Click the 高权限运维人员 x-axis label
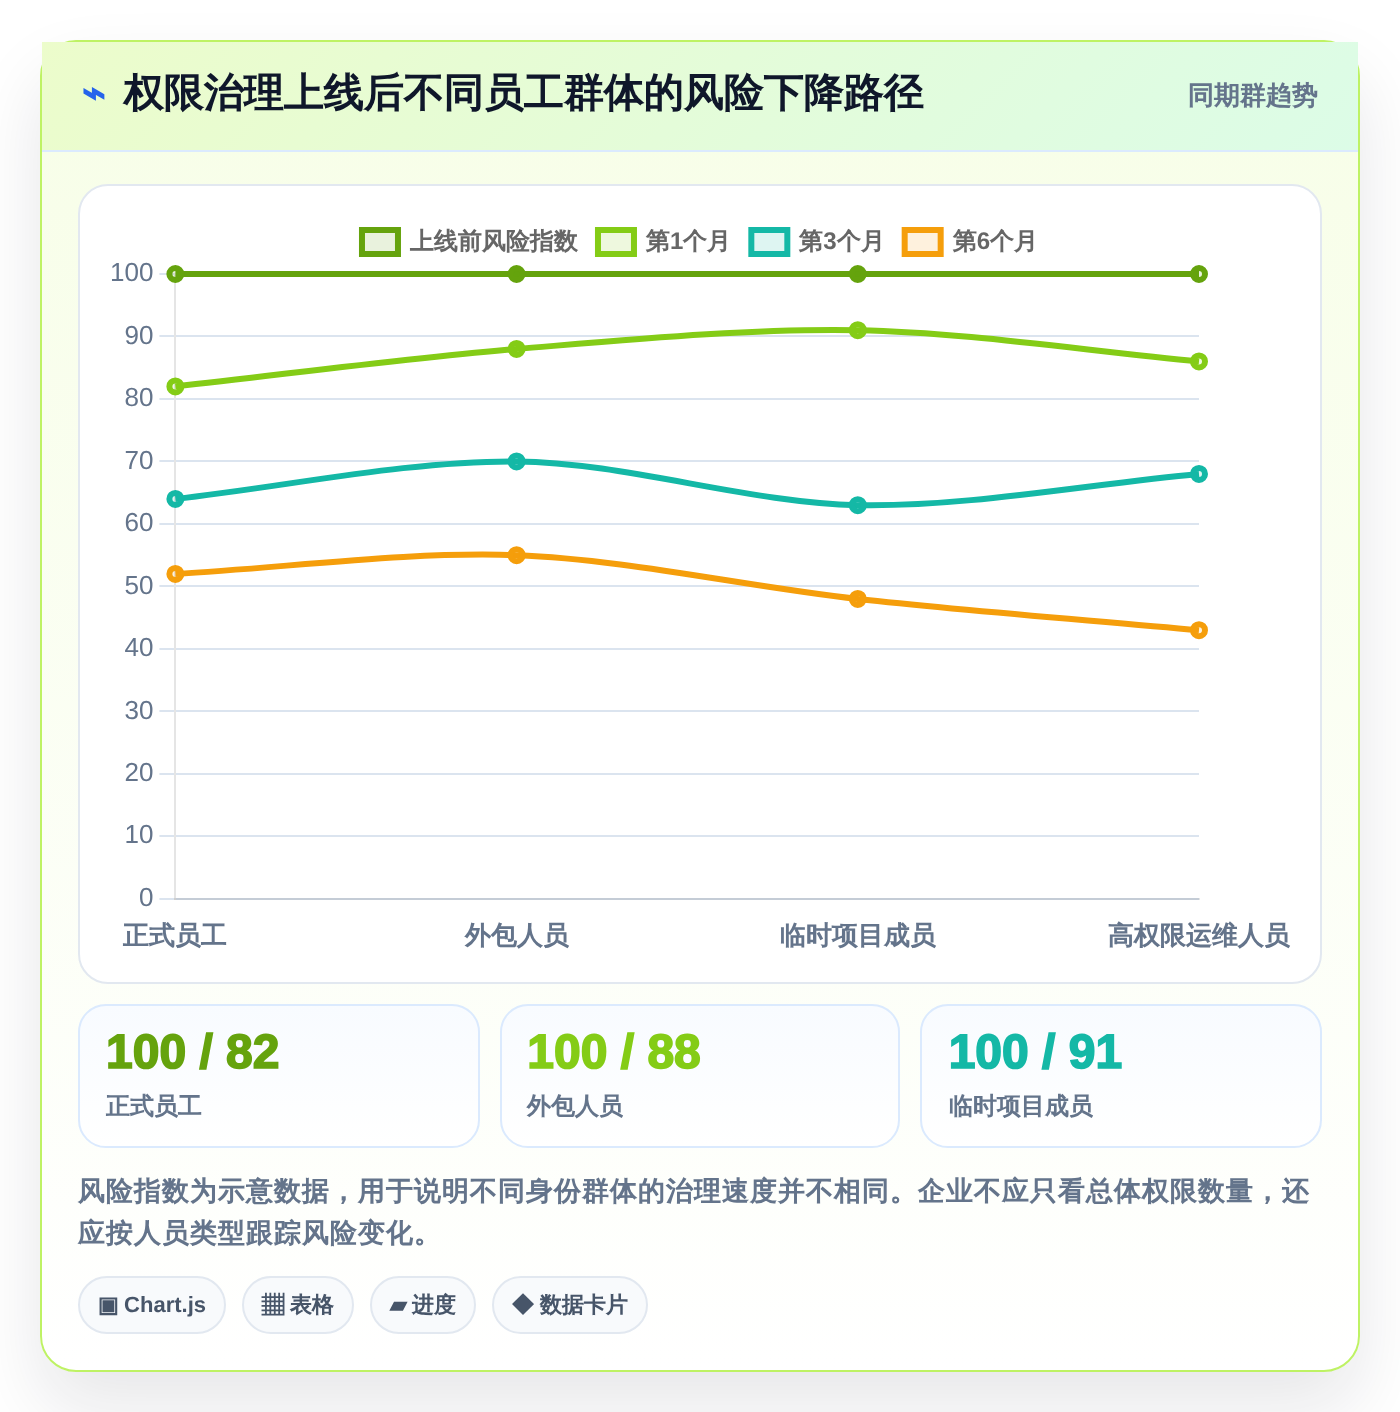 click(1199, 936)
